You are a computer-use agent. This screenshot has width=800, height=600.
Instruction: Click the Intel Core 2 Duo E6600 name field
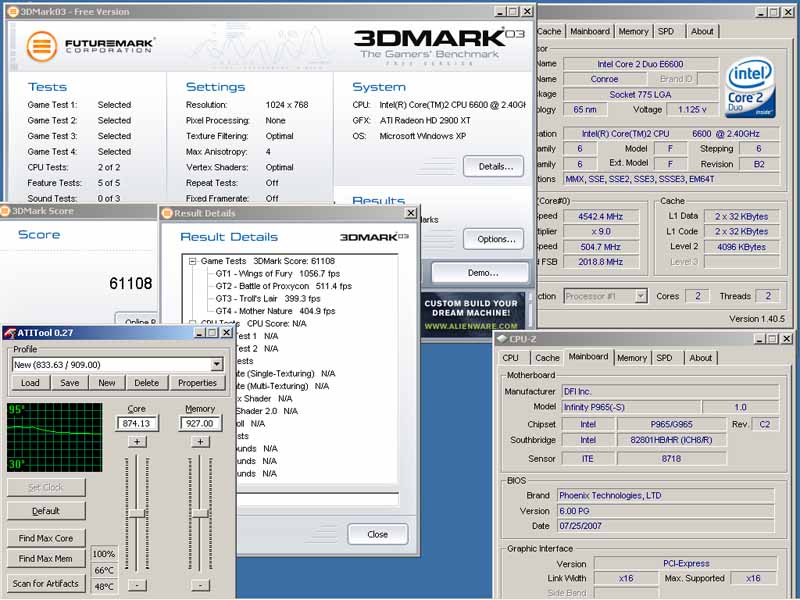(640, 64)
